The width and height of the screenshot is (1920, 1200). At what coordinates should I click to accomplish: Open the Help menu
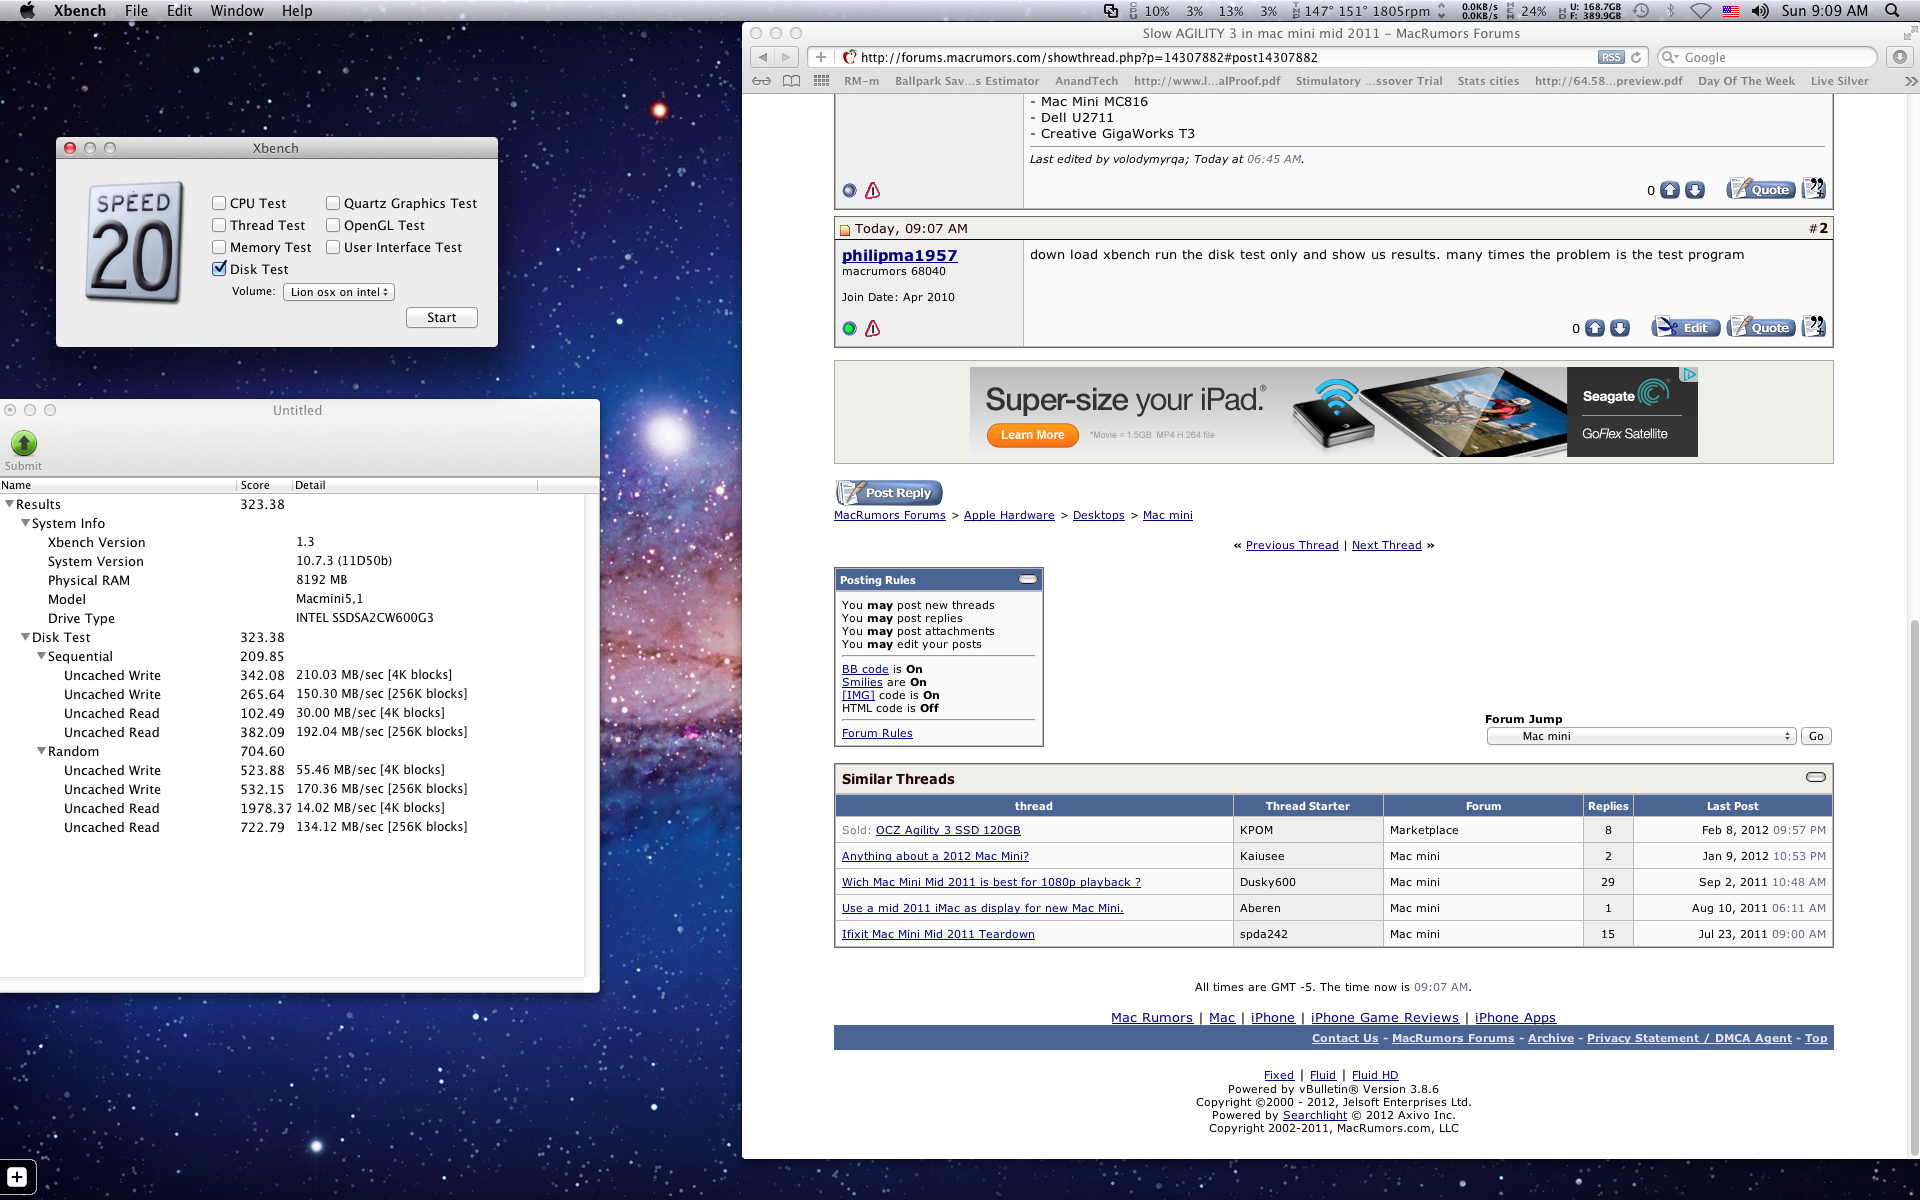pyautogui.click(x=297, y=11)
